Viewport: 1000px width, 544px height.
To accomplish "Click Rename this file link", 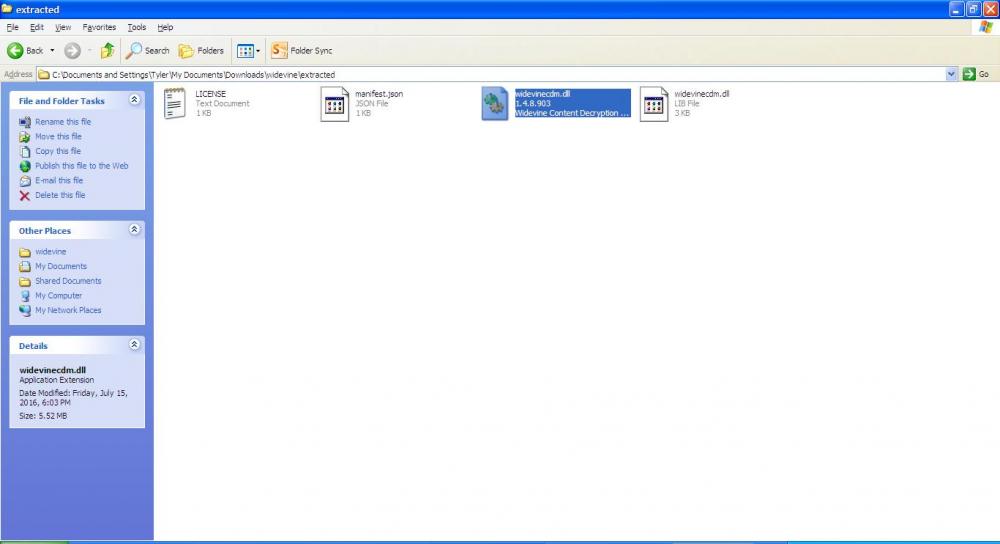I will coord(63,122).
